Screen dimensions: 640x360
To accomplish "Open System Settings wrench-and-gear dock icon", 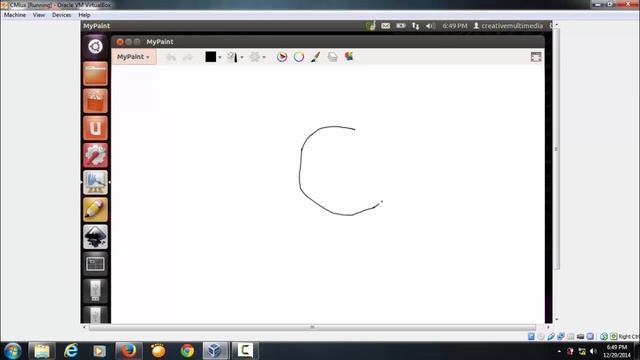I will point(95,155).
